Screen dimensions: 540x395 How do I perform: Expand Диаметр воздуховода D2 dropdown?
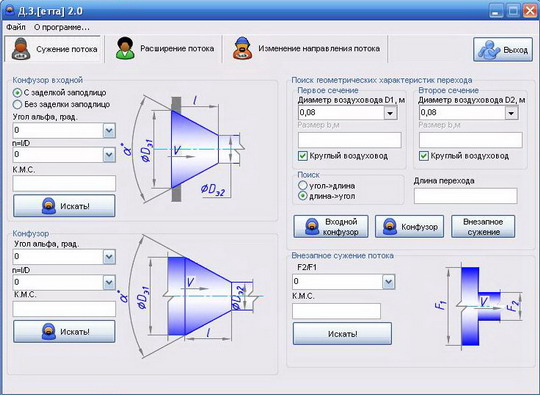pos(511,113)
